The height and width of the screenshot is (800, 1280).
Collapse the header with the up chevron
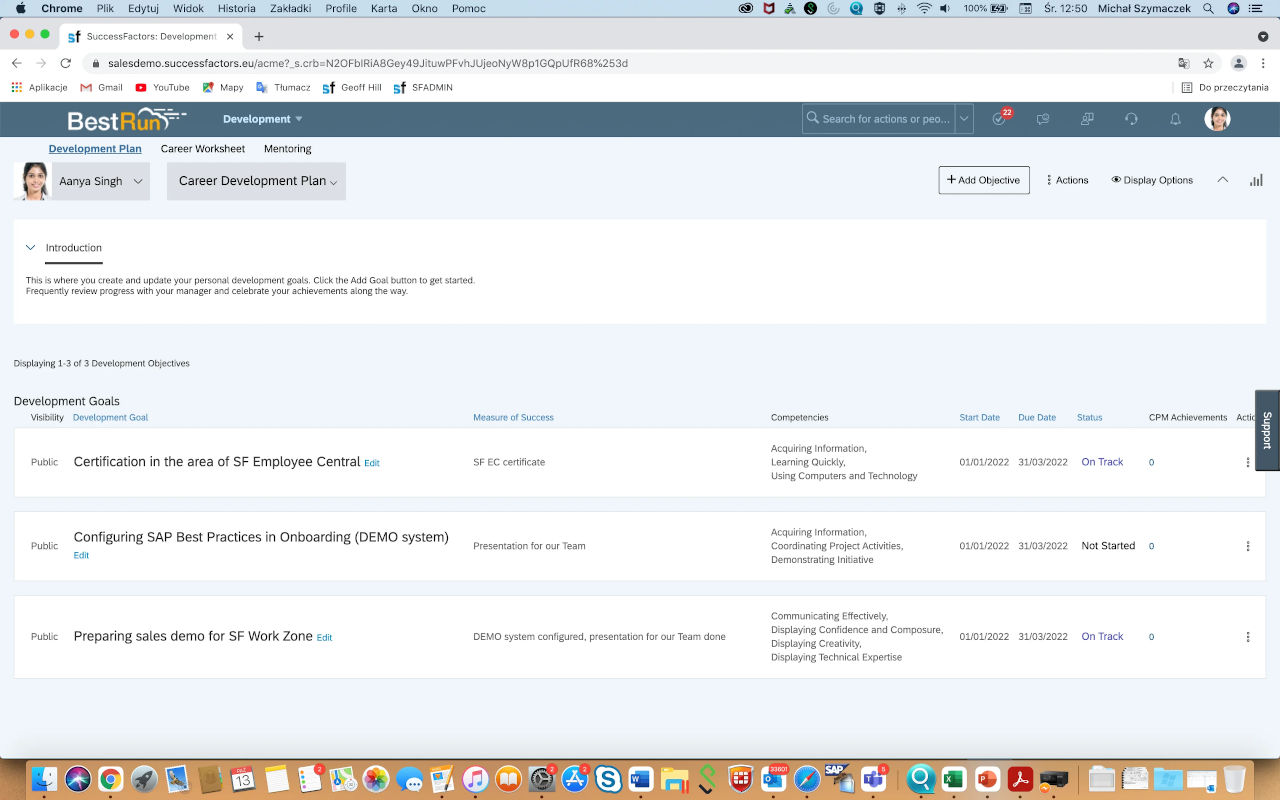point(1222,180)
